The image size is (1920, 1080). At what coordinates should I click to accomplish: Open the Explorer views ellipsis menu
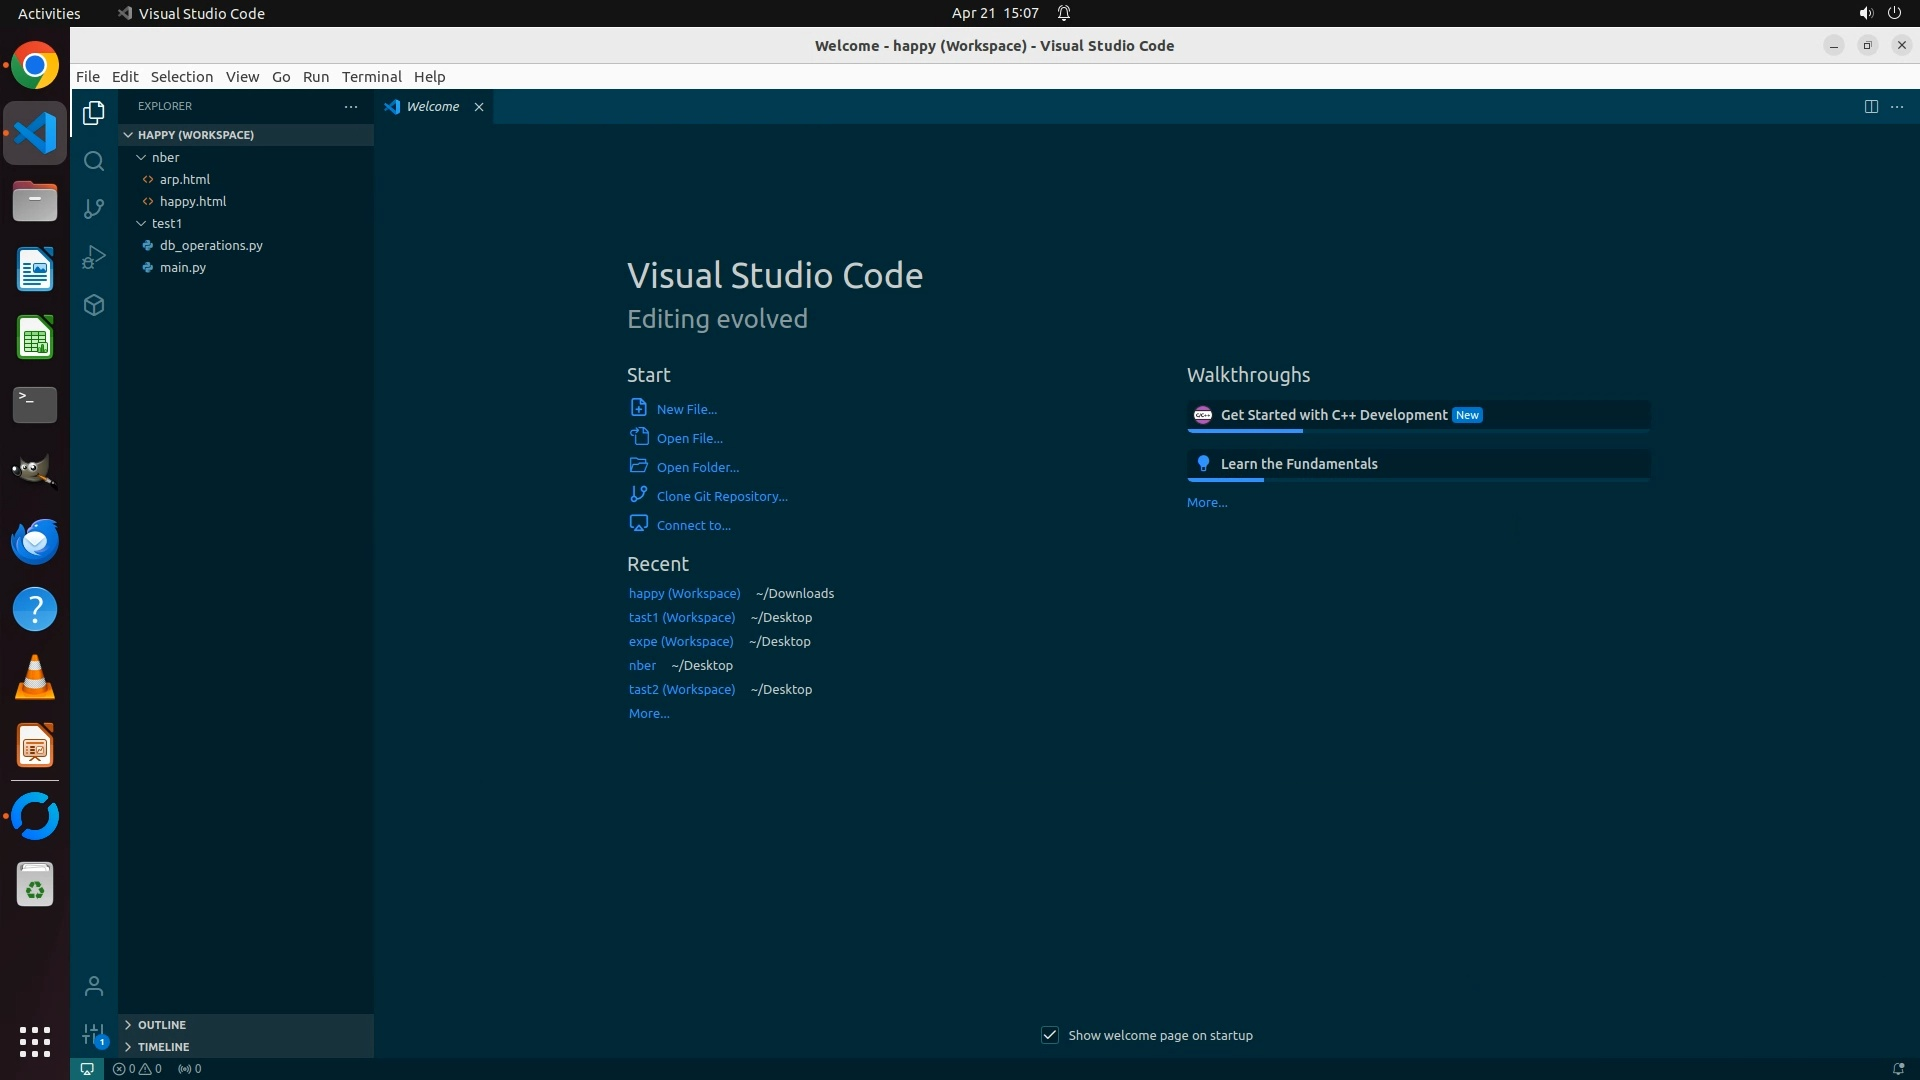(x=351, y=106)
